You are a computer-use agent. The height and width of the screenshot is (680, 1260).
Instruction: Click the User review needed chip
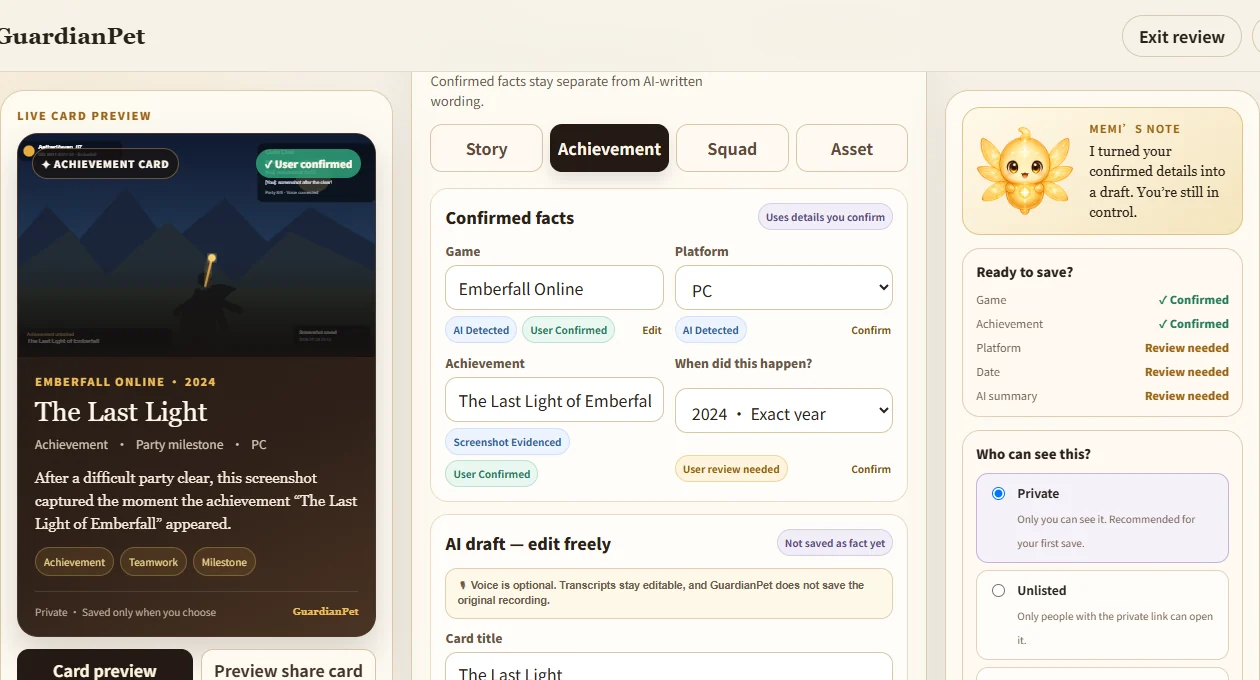point(731,469)
